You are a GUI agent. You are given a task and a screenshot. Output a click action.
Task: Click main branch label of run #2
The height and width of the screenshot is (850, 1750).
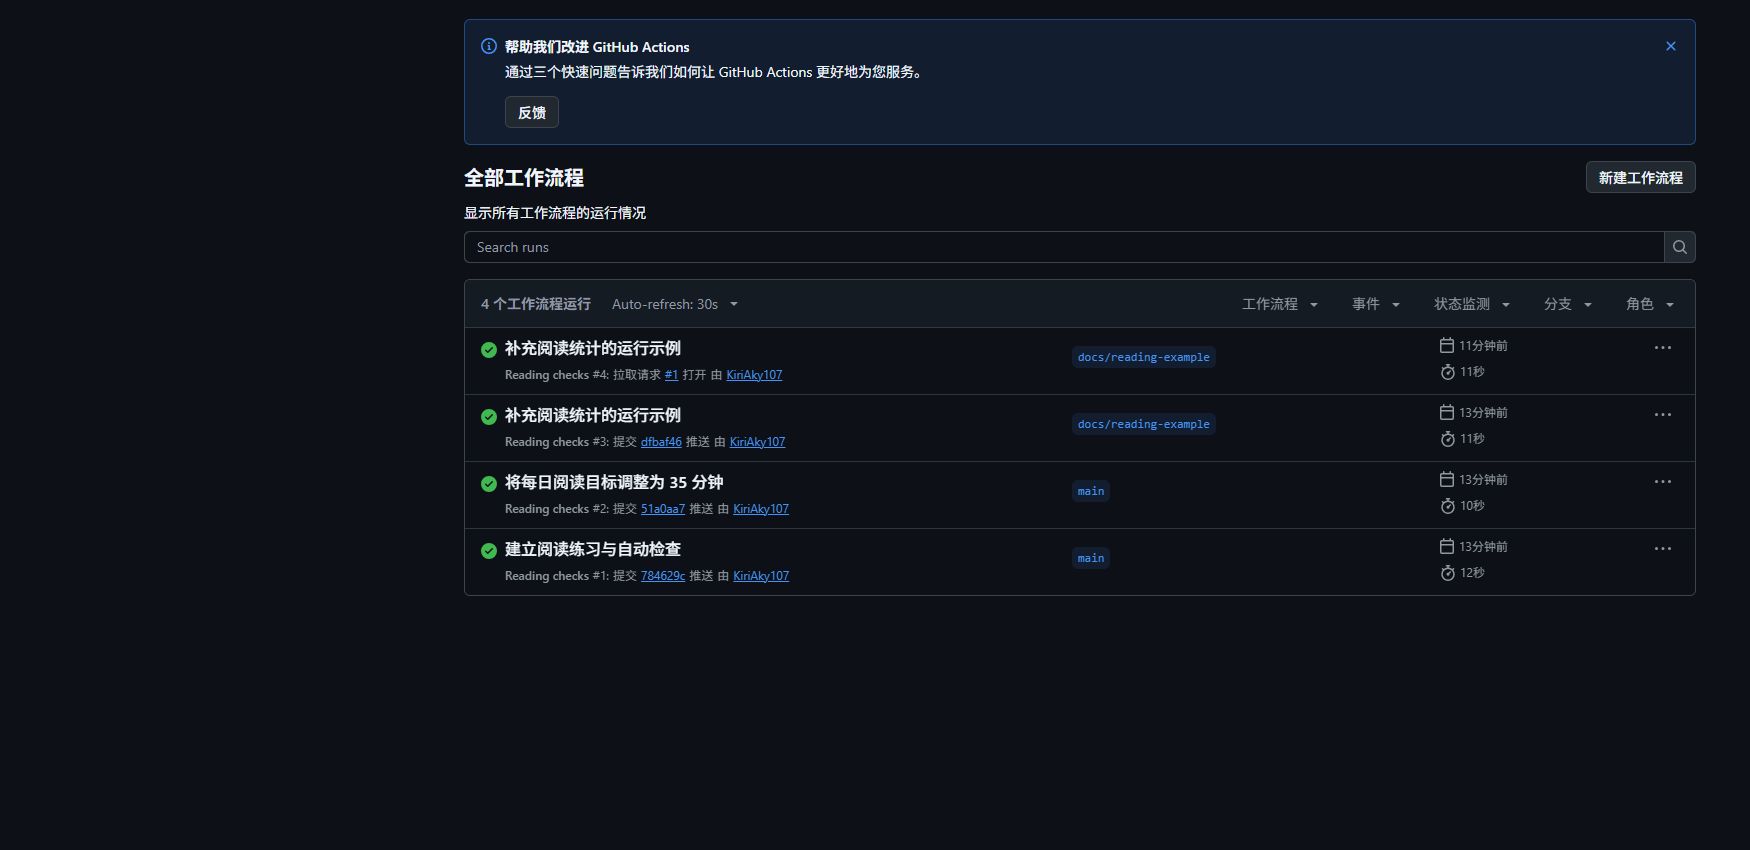coord(1091,491)
